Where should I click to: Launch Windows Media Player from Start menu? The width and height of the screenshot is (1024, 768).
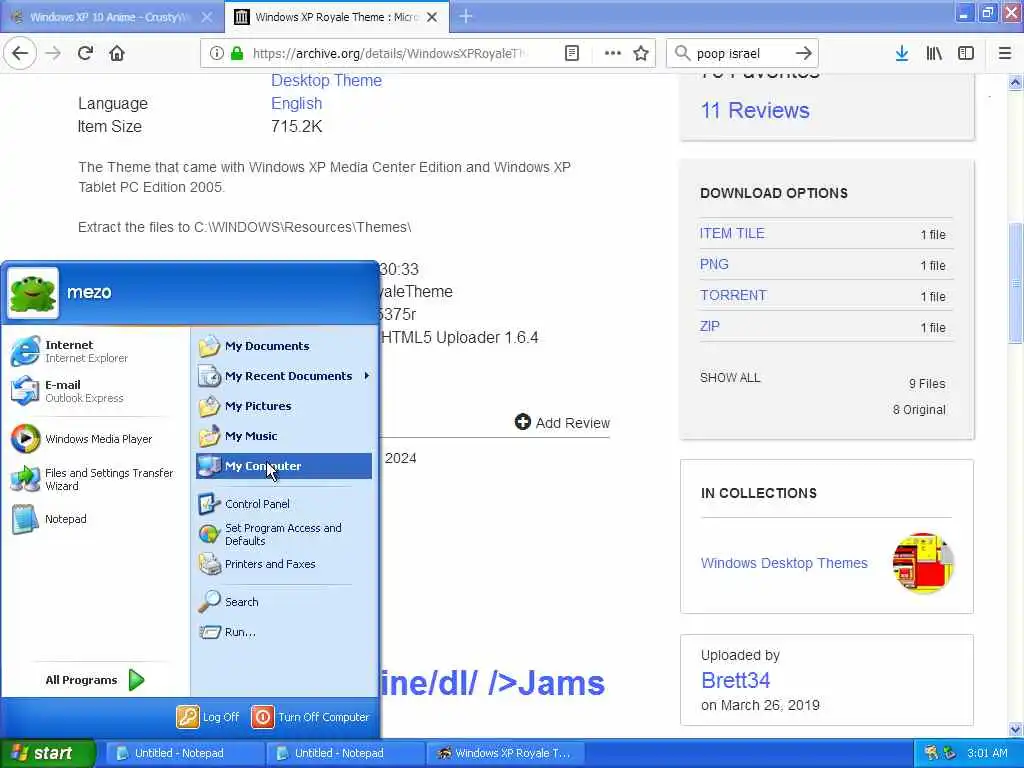(x=95, y=439)
